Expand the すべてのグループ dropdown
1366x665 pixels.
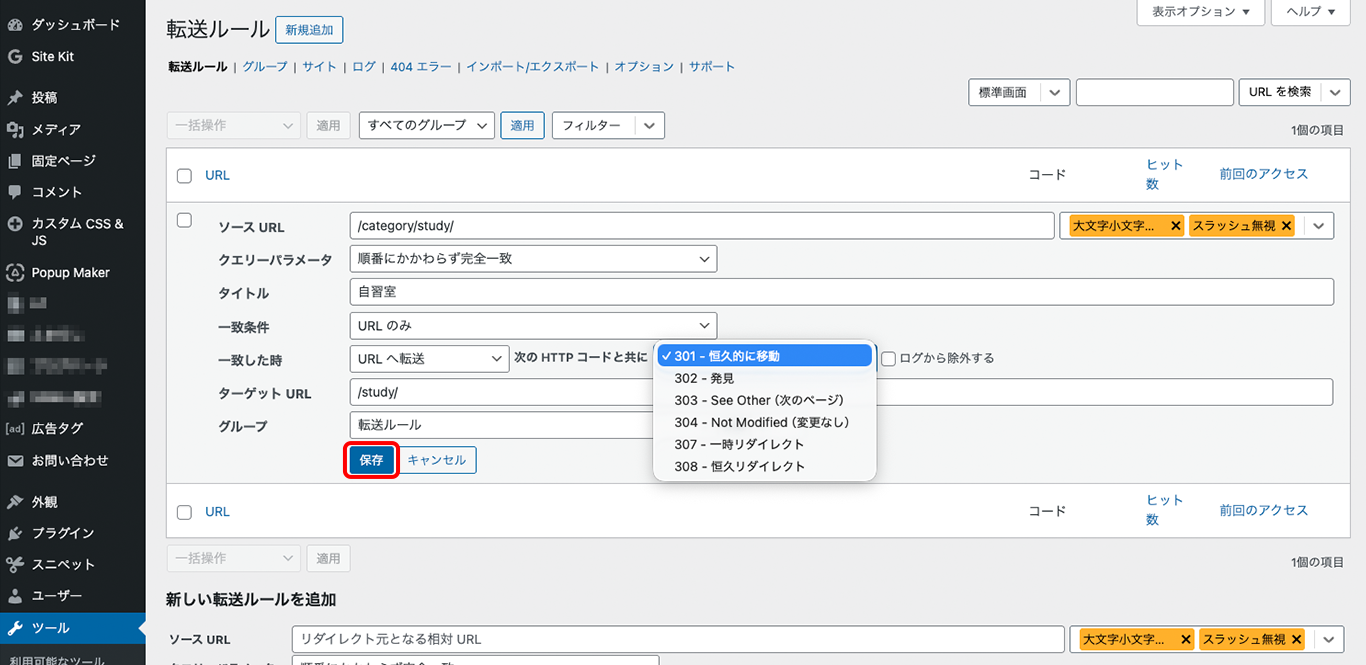point(426,126)
